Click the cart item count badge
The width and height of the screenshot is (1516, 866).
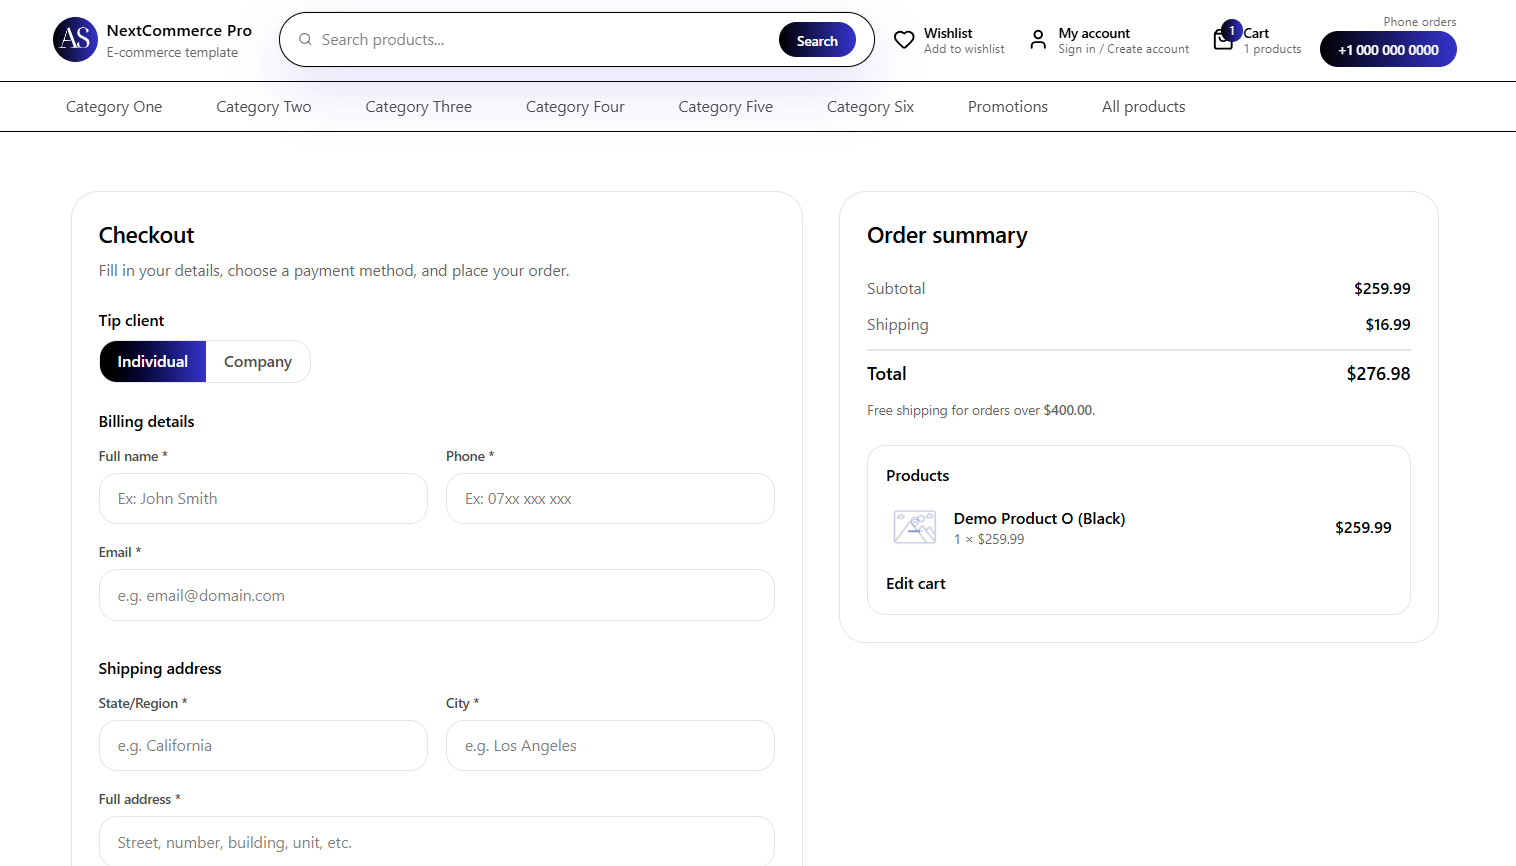point(1230,30)
